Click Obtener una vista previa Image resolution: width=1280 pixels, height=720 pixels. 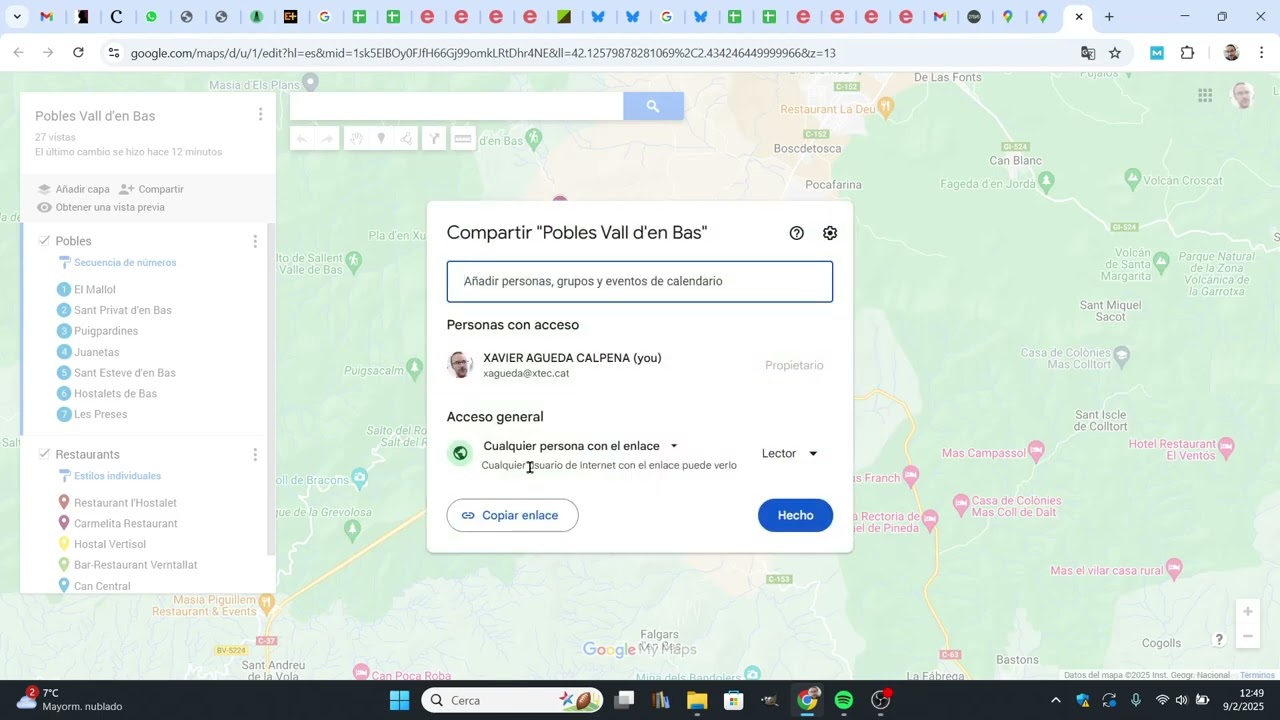(101, 207)
